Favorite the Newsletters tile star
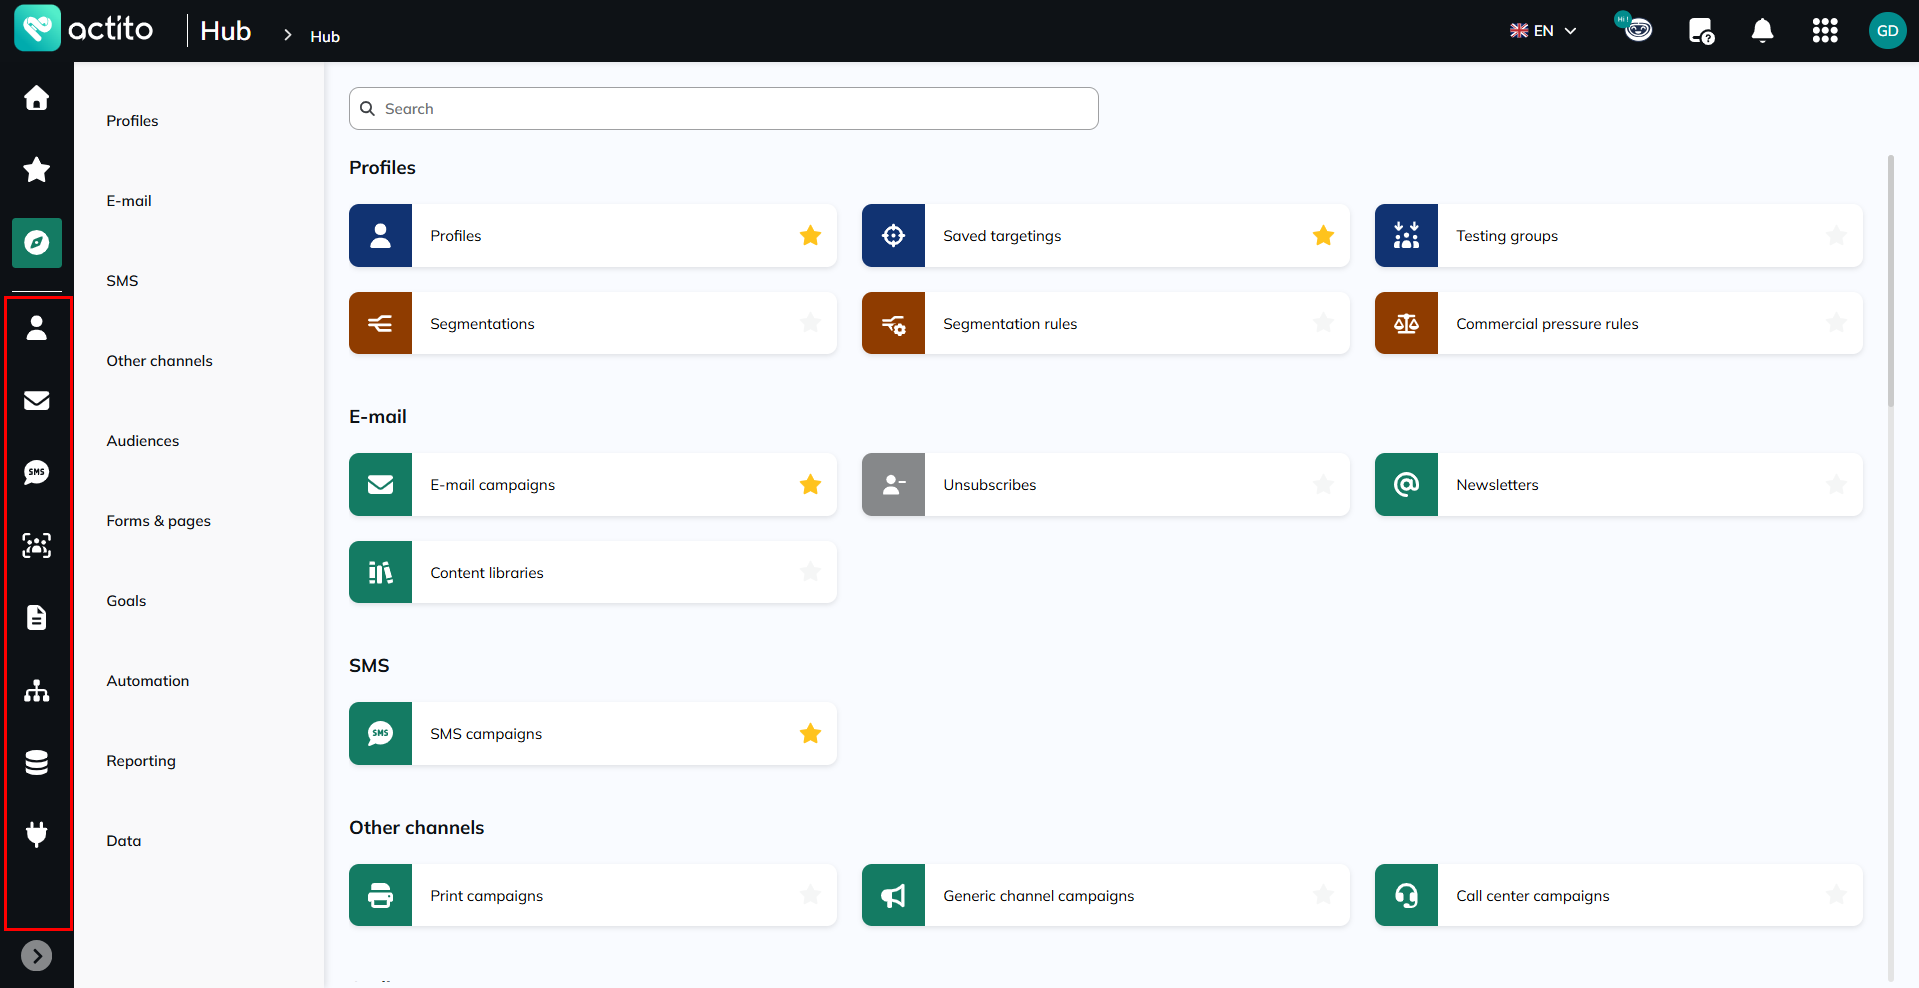The width and height of the screenshot is (1919, 988). tap(1837, 485)
